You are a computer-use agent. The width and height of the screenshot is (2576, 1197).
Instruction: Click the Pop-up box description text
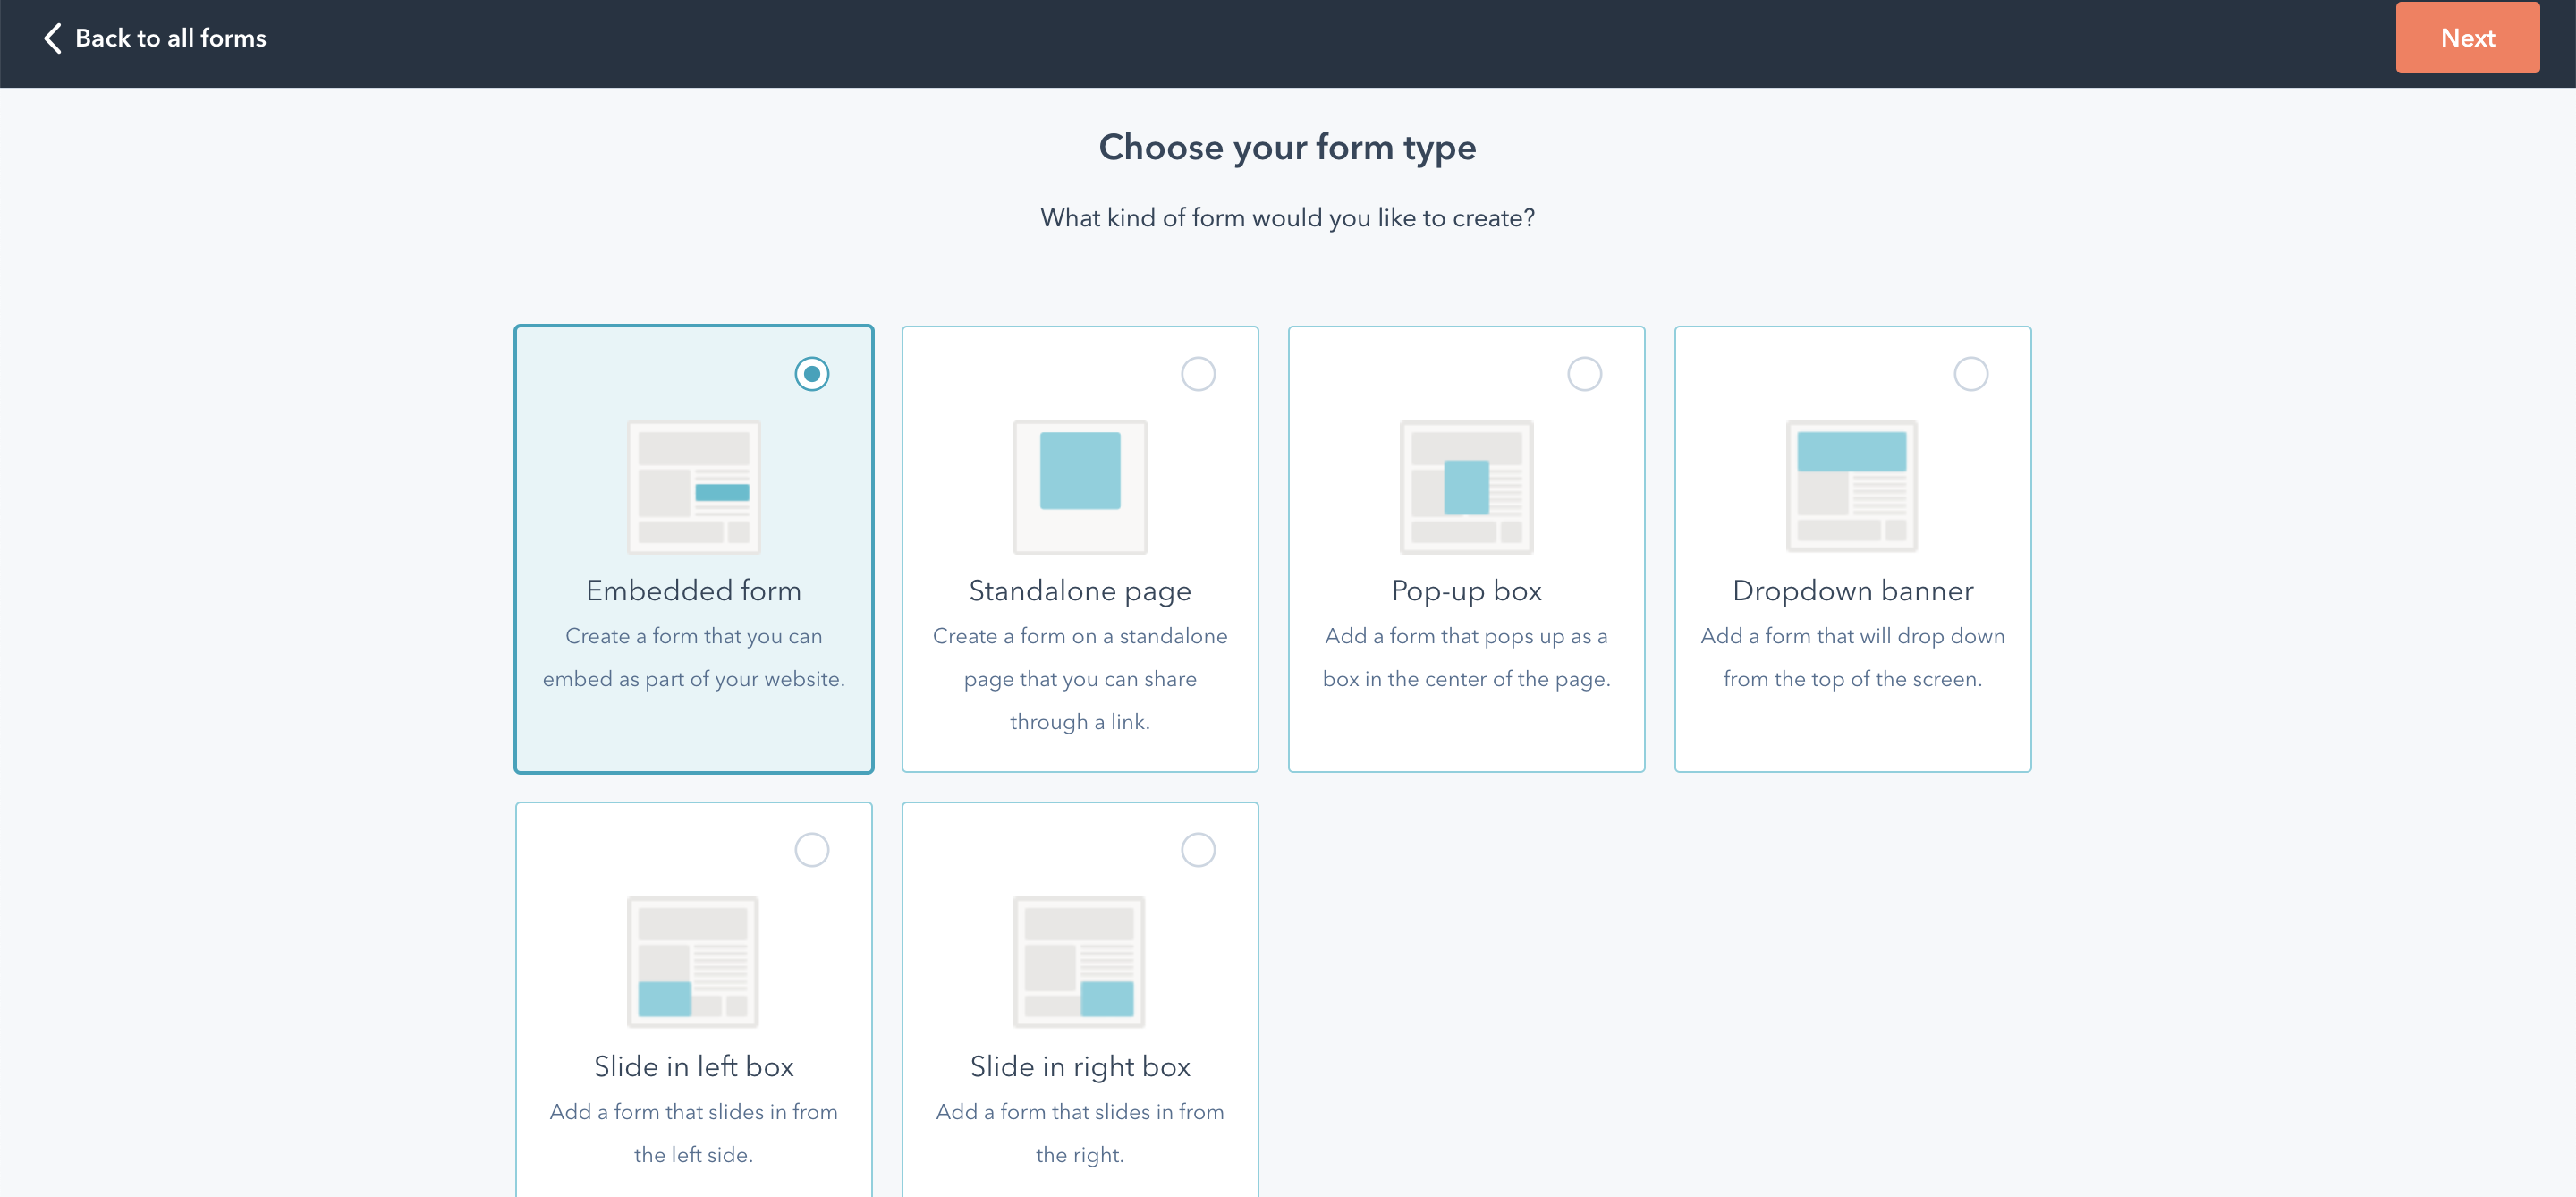1466,657
